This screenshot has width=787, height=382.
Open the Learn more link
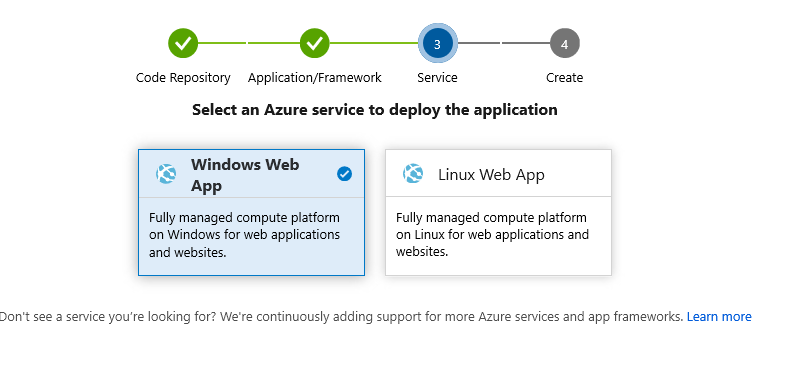click(x=719, y=317)
